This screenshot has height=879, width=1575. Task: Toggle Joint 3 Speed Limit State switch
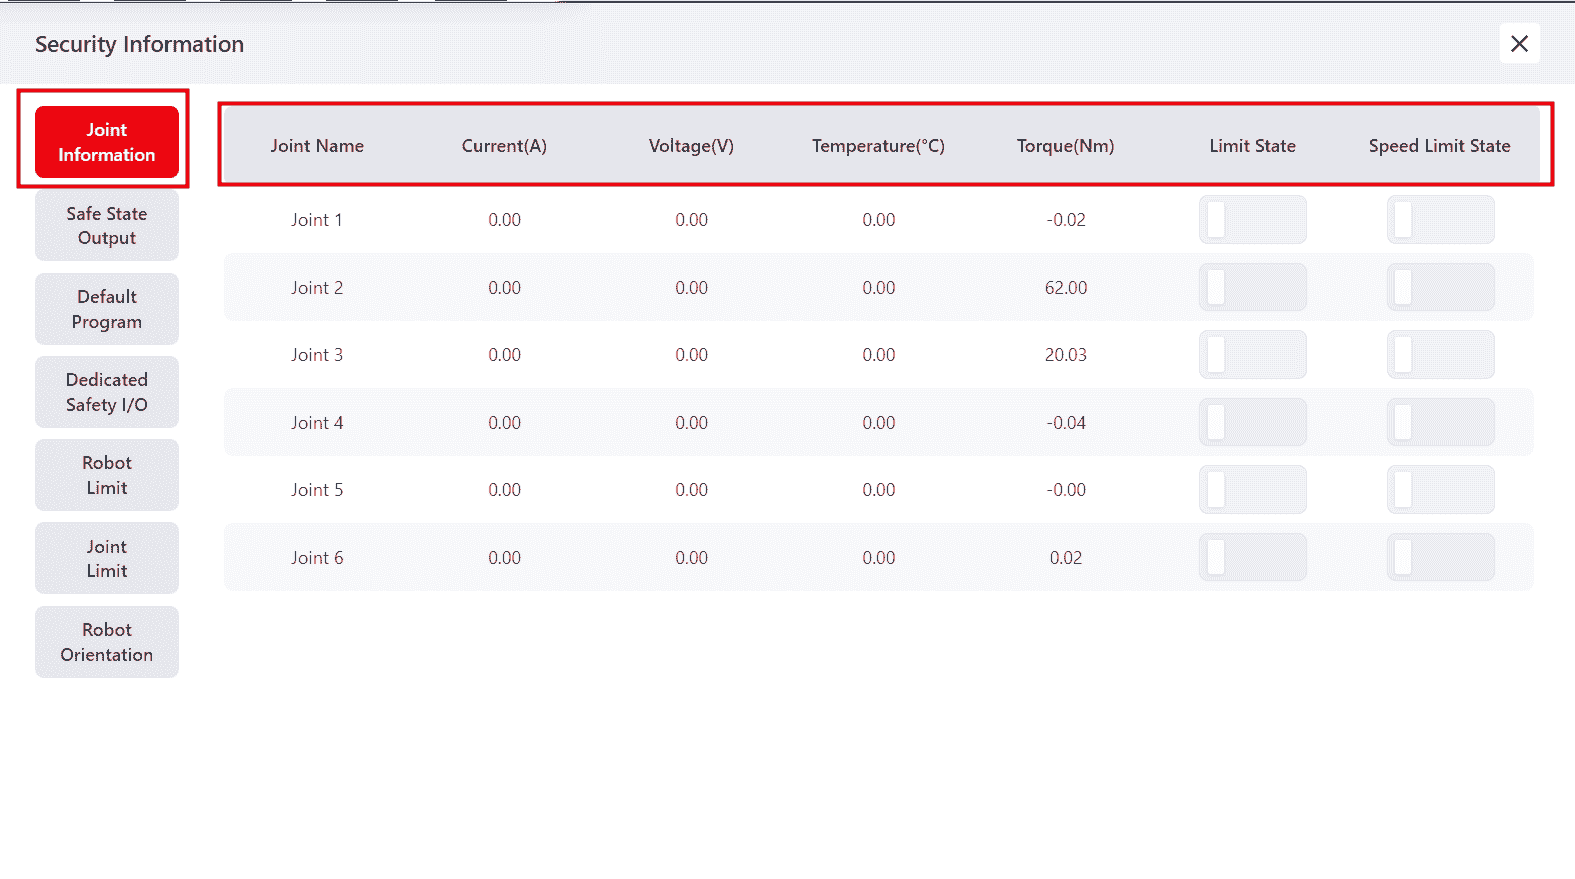[1440, 355]
